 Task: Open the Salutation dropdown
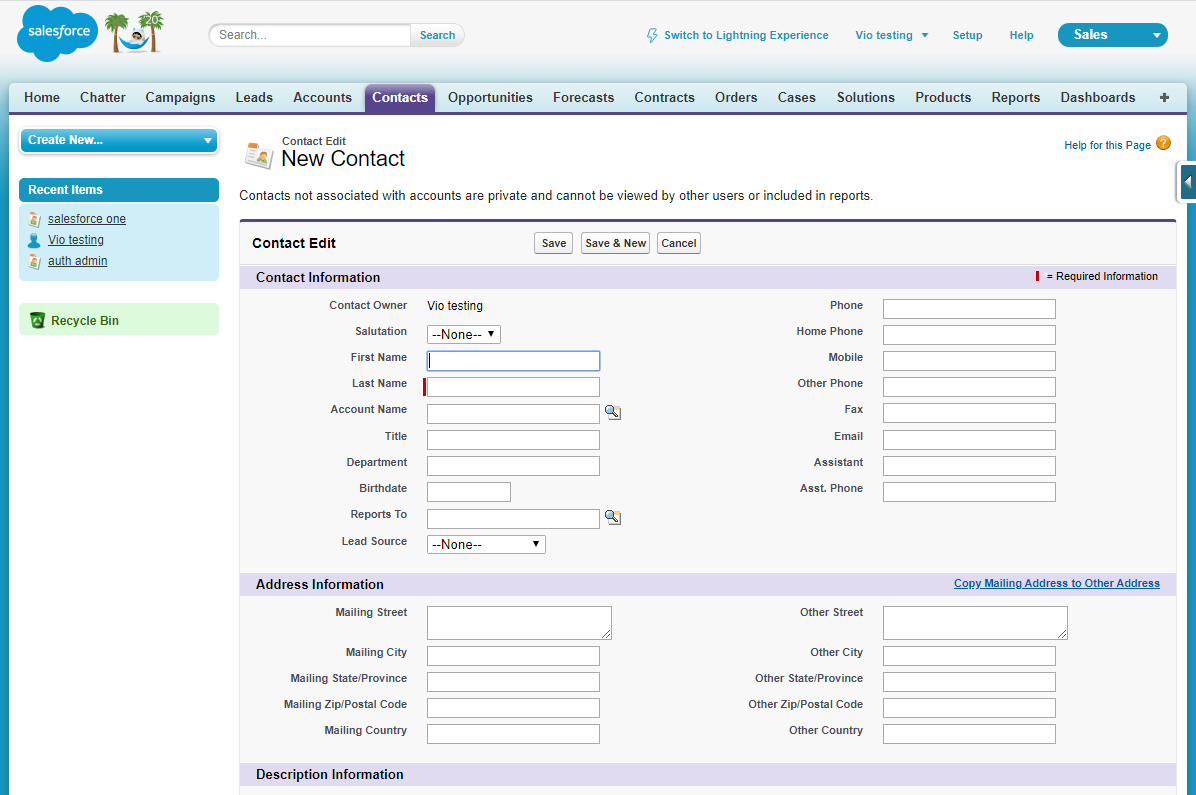(x=464, y=334)
